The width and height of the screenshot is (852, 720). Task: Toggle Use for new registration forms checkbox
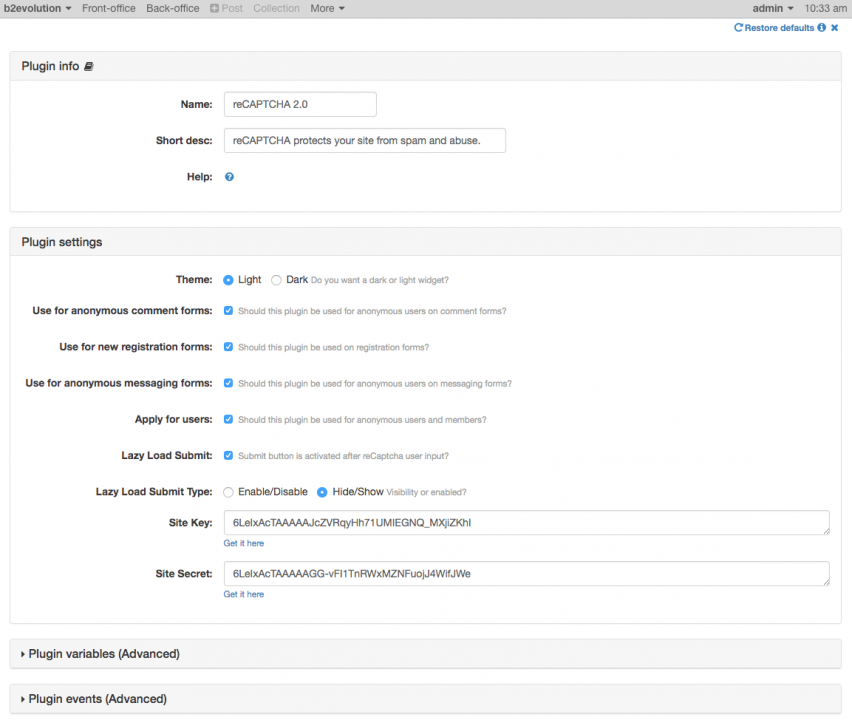point(228,347)
